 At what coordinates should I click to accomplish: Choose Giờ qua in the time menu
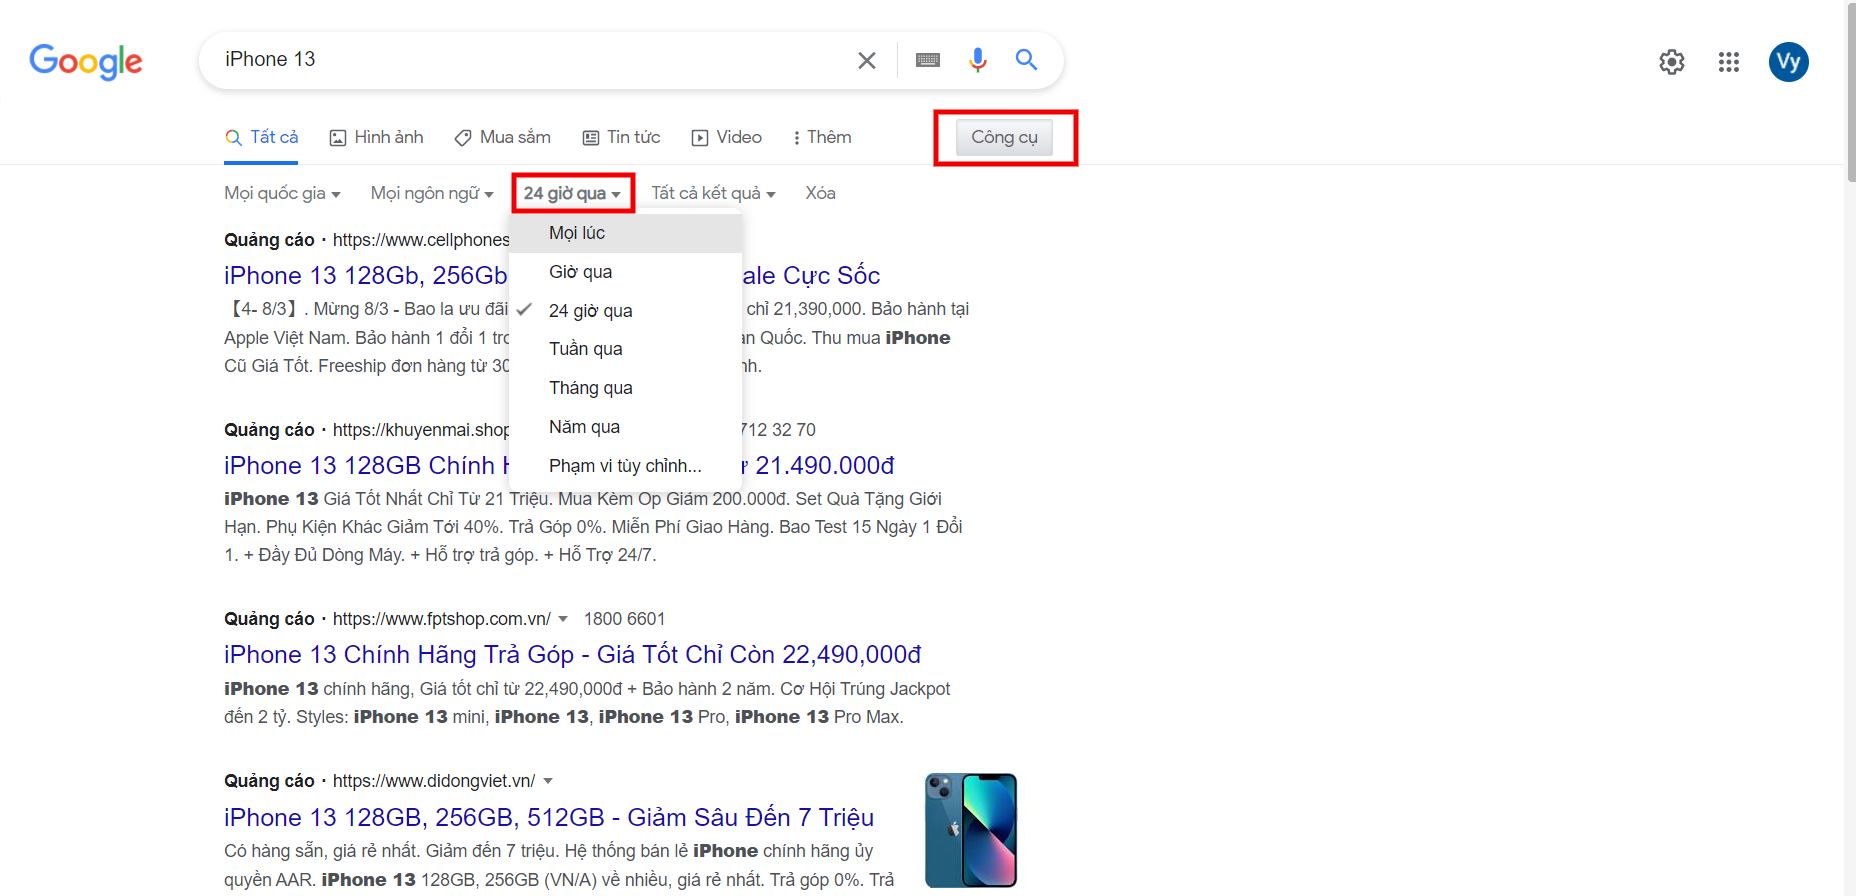626,272
